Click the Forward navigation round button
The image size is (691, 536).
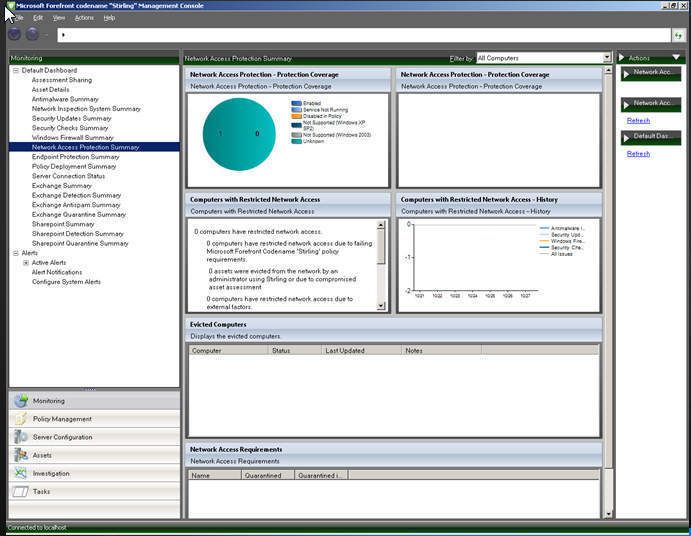[x=32, y=34]
